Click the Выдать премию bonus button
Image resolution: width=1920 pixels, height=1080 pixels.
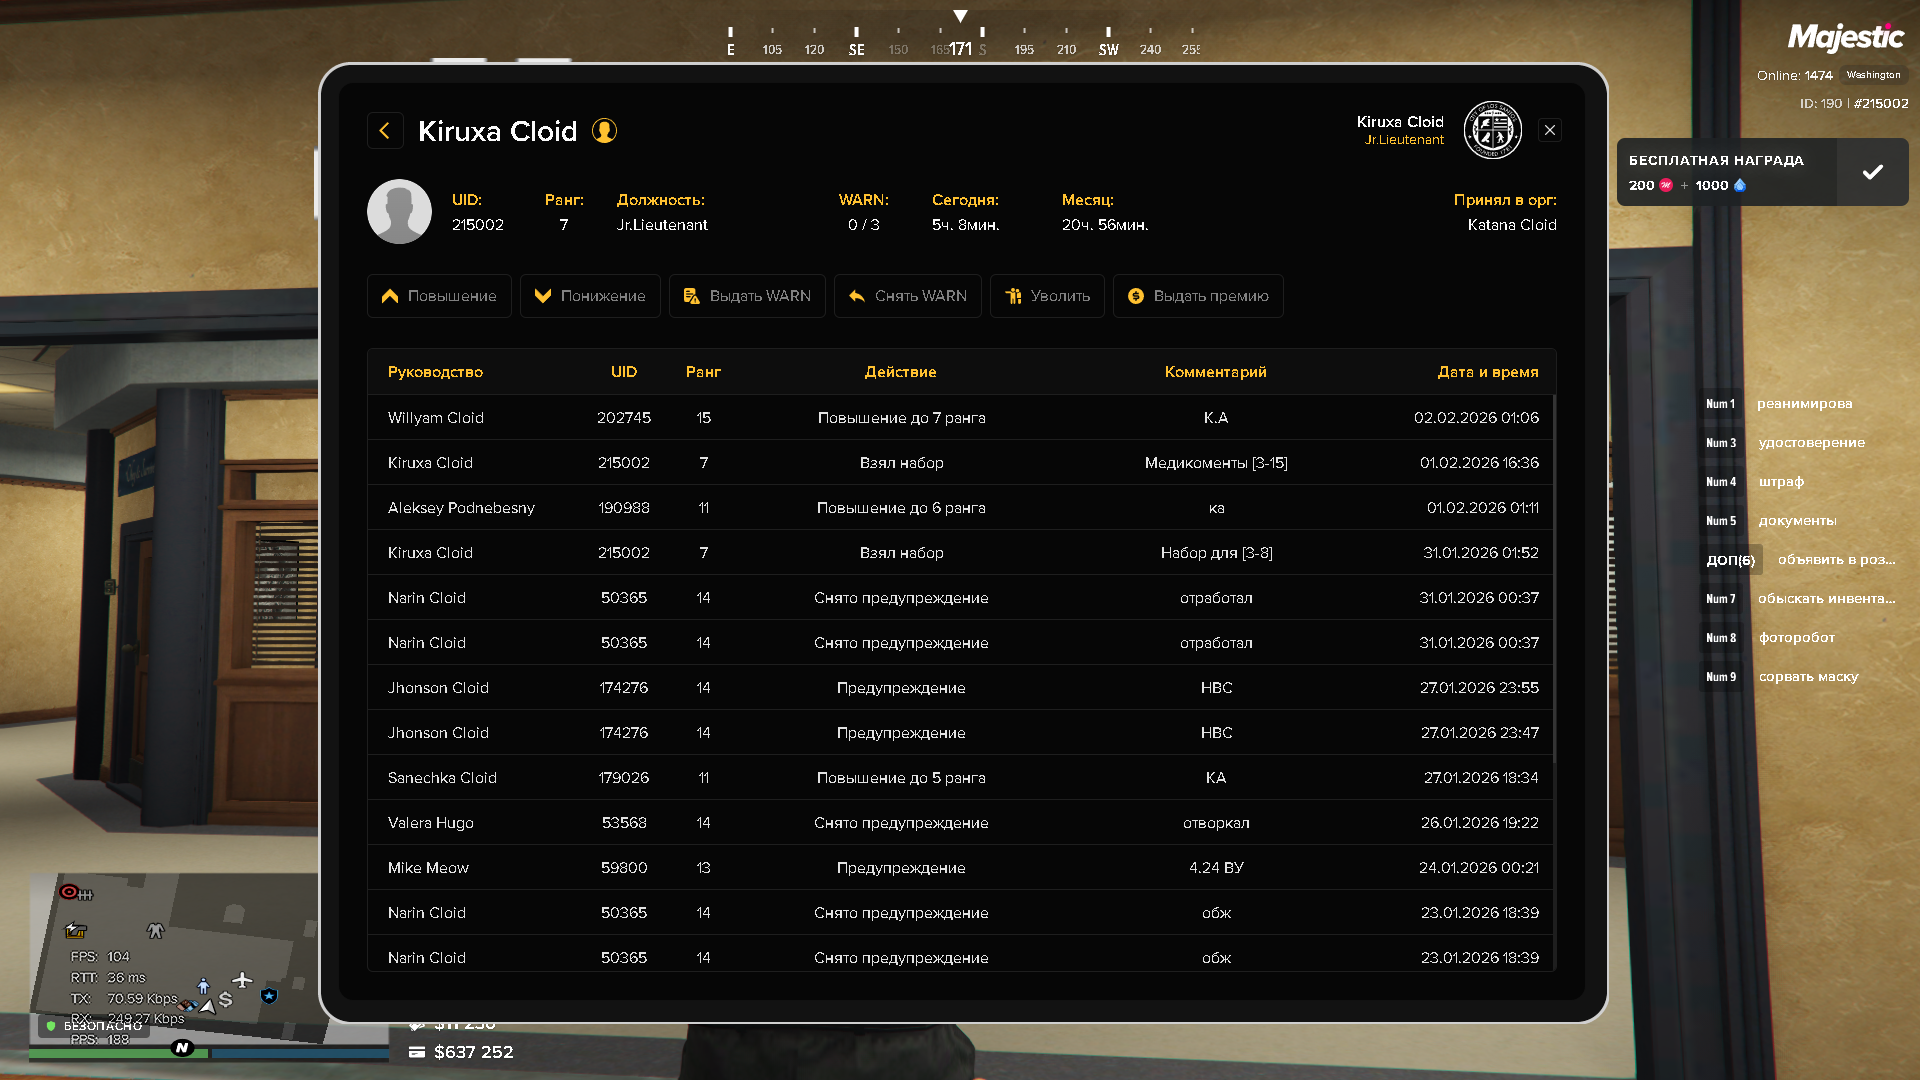pyautogui.click(x=1198, y=296)
